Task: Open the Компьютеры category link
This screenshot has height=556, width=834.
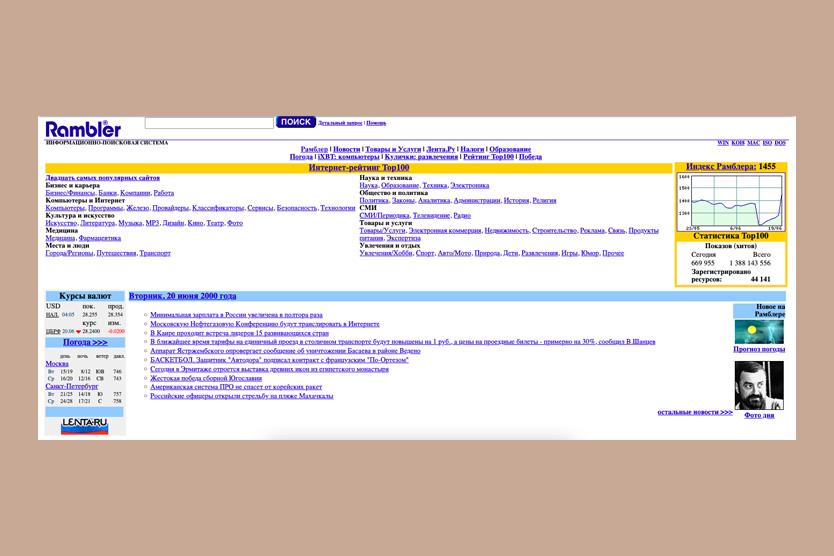Action: coord(65,208)
